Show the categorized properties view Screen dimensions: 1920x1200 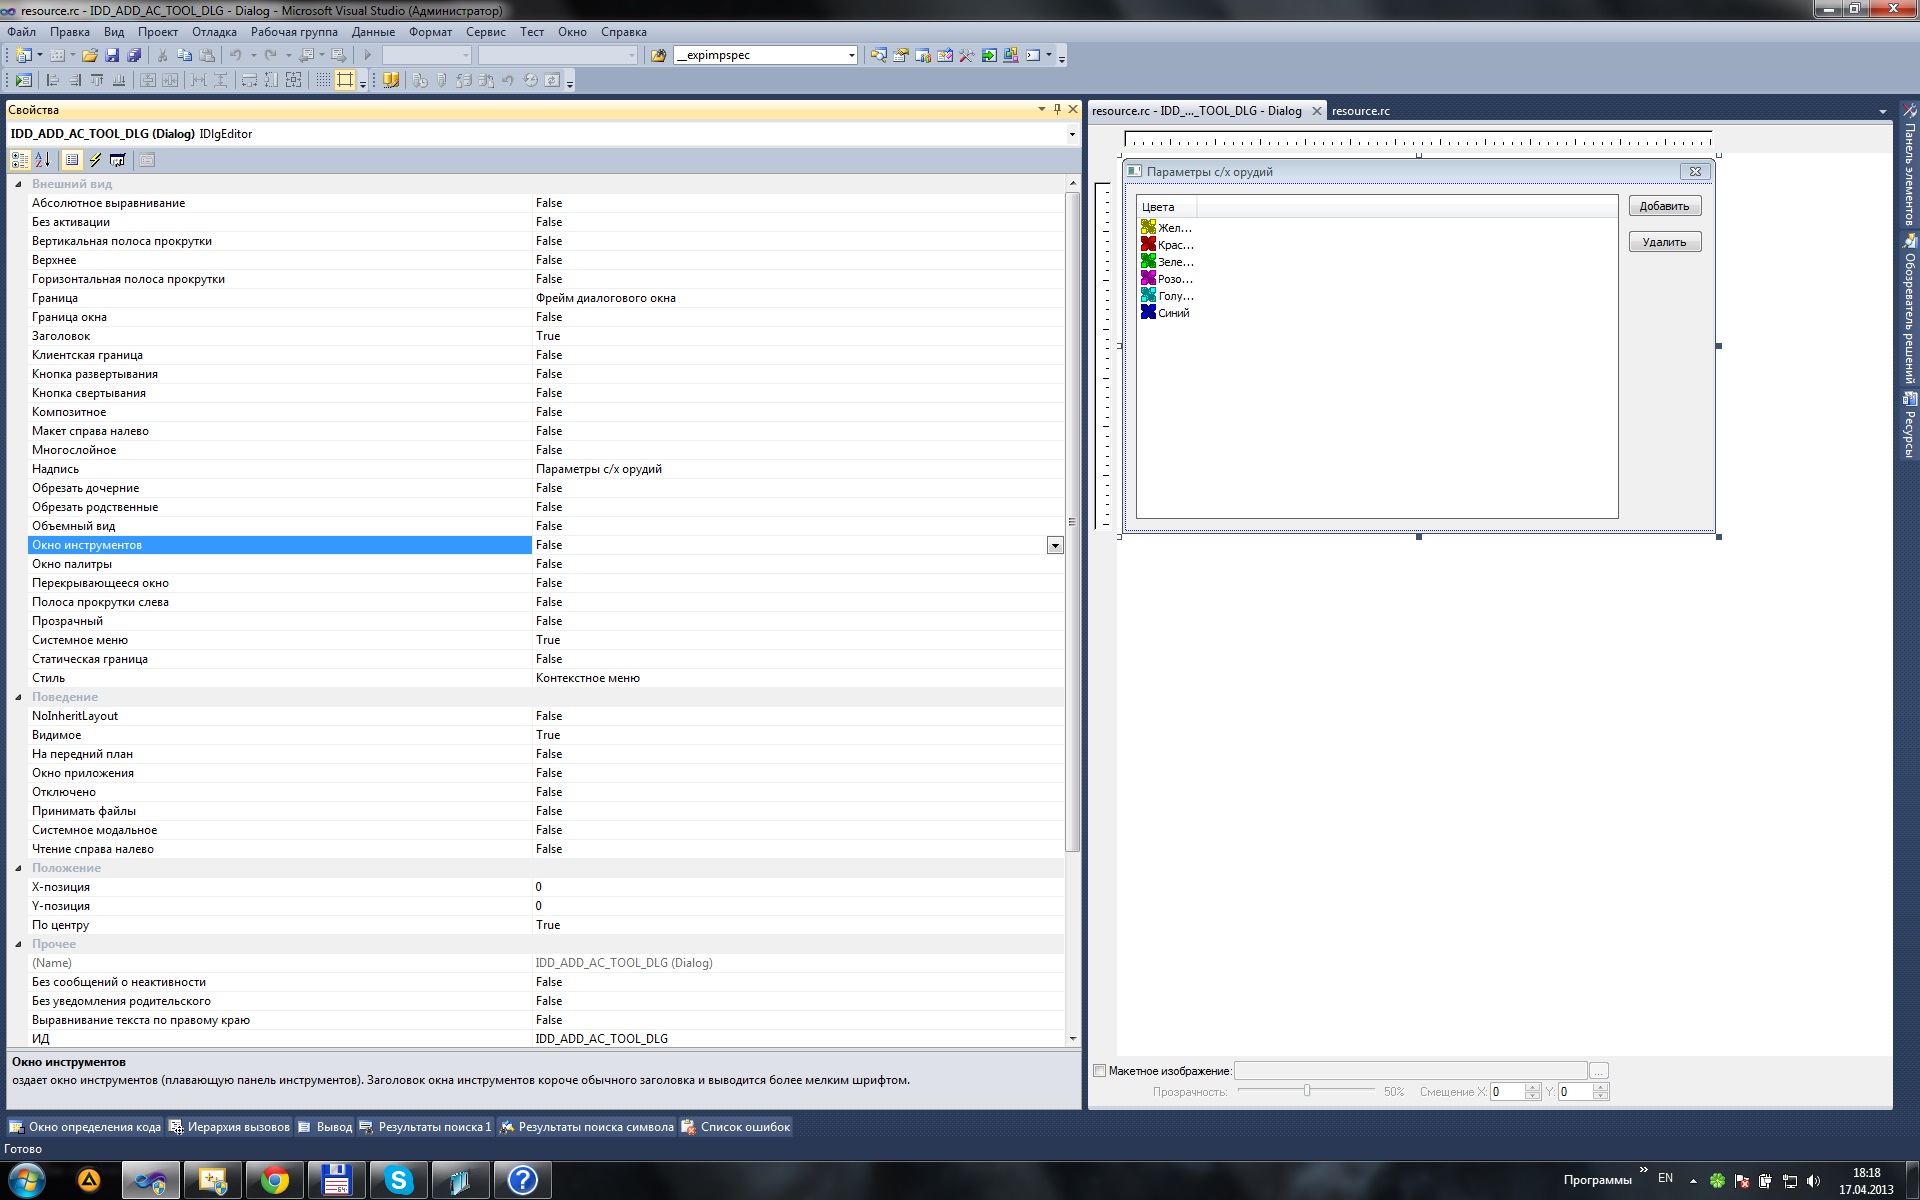(x=20, y=160)
